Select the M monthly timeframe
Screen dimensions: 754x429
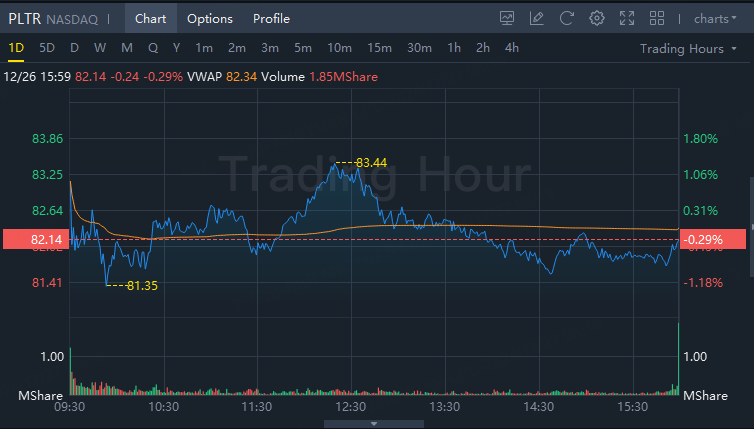click(x=127, y=48)
